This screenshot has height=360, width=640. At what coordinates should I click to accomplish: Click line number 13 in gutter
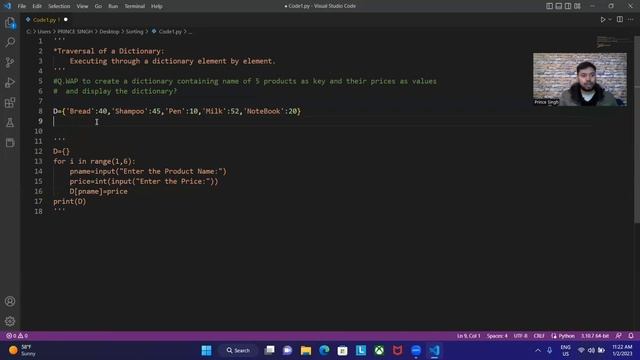(x=38, y=161)
